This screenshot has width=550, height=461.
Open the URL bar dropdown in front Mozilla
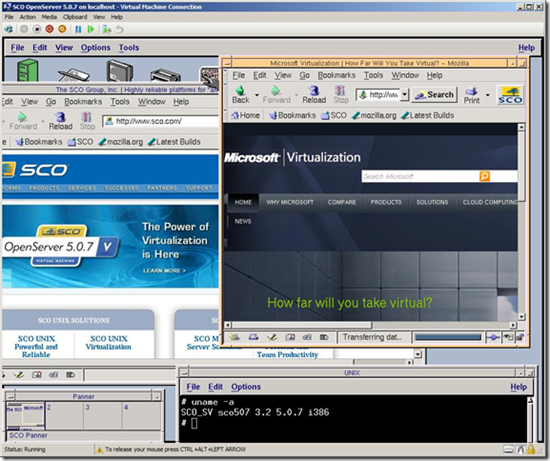(x=405, y=95)
